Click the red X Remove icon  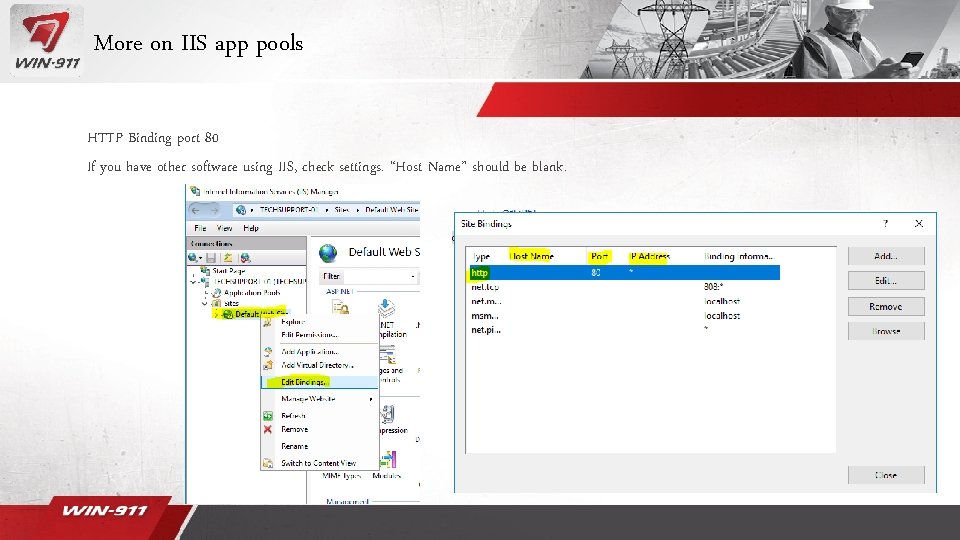tap(268, 429)
